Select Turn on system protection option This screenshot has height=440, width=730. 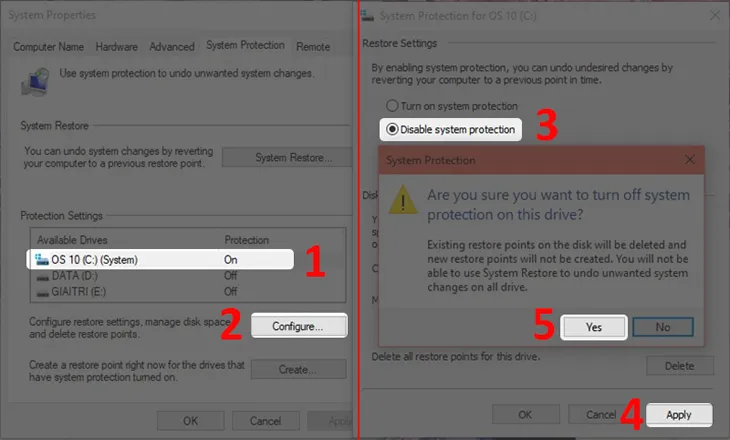[x=393, y=106]
